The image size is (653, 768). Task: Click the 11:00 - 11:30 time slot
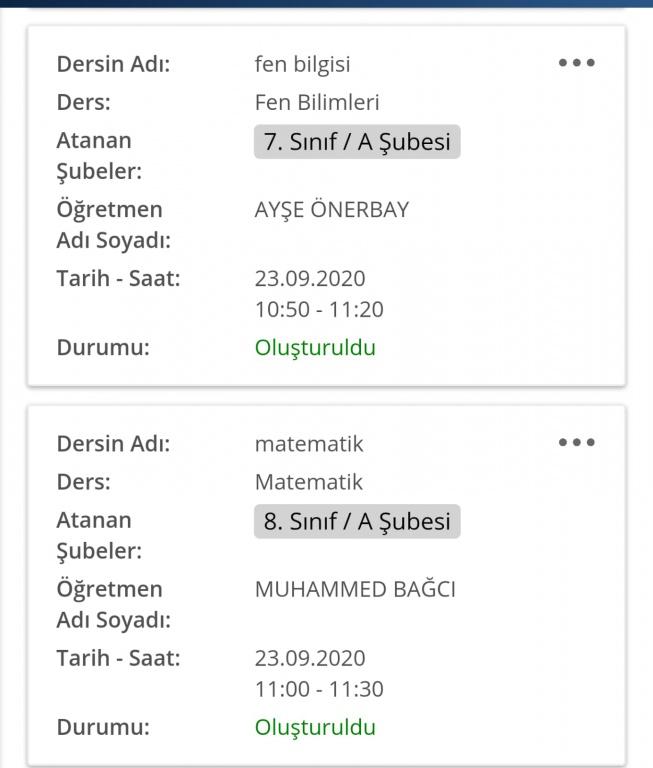(x=319, y=689)
